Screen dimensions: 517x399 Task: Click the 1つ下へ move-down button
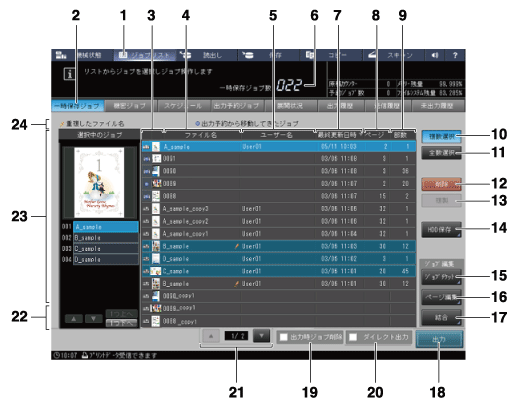coord(121,323)
